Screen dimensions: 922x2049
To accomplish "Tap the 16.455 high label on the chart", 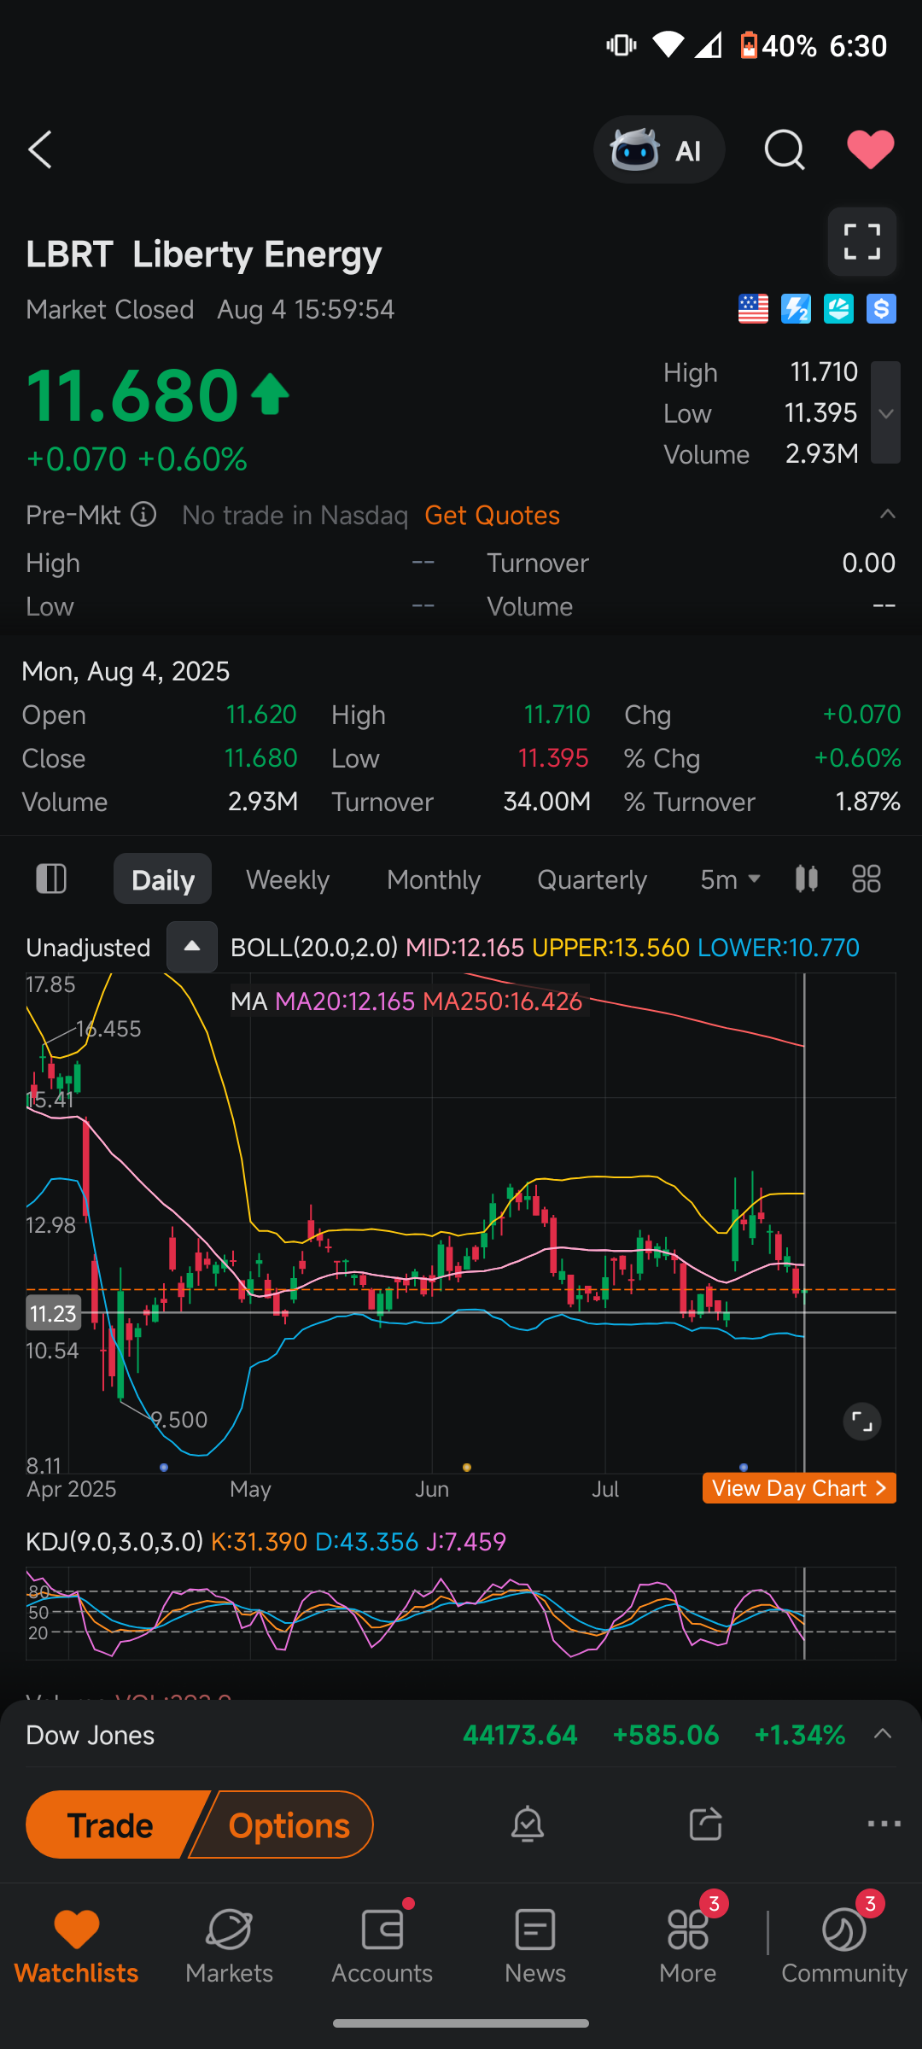I will [x=109, y=1029].
